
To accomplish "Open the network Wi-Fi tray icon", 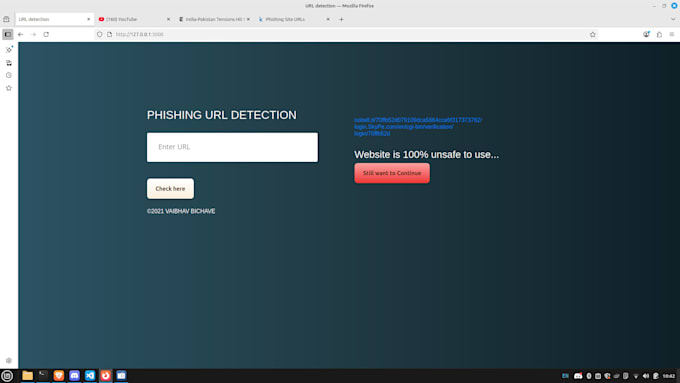I will tap(636, 376).
